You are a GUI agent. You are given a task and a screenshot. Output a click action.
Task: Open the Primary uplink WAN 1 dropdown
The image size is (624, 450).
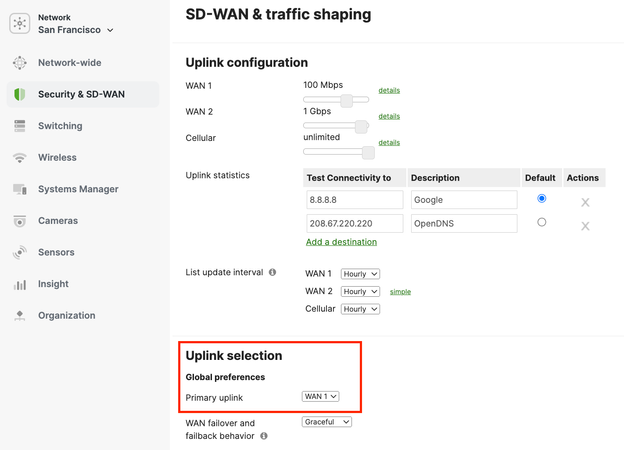[320, 397]
